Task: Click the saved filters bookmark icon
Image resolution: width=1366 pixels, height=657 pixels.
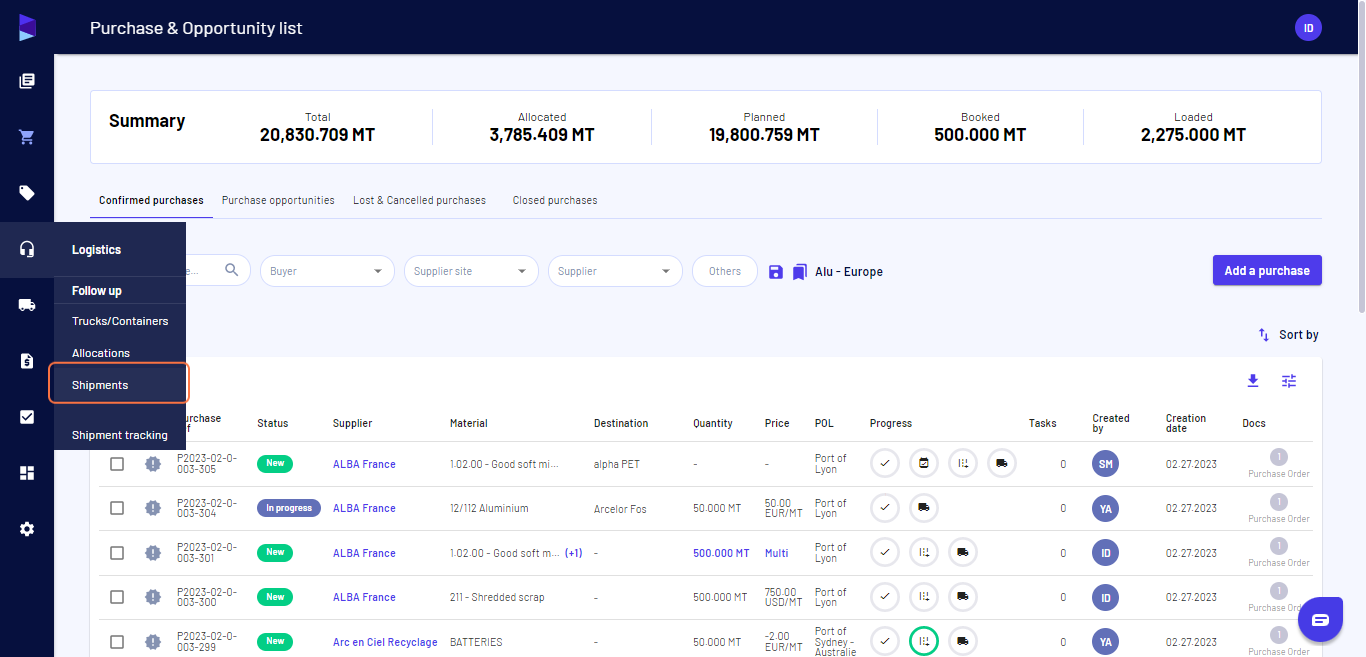Action: pos(800,271)
